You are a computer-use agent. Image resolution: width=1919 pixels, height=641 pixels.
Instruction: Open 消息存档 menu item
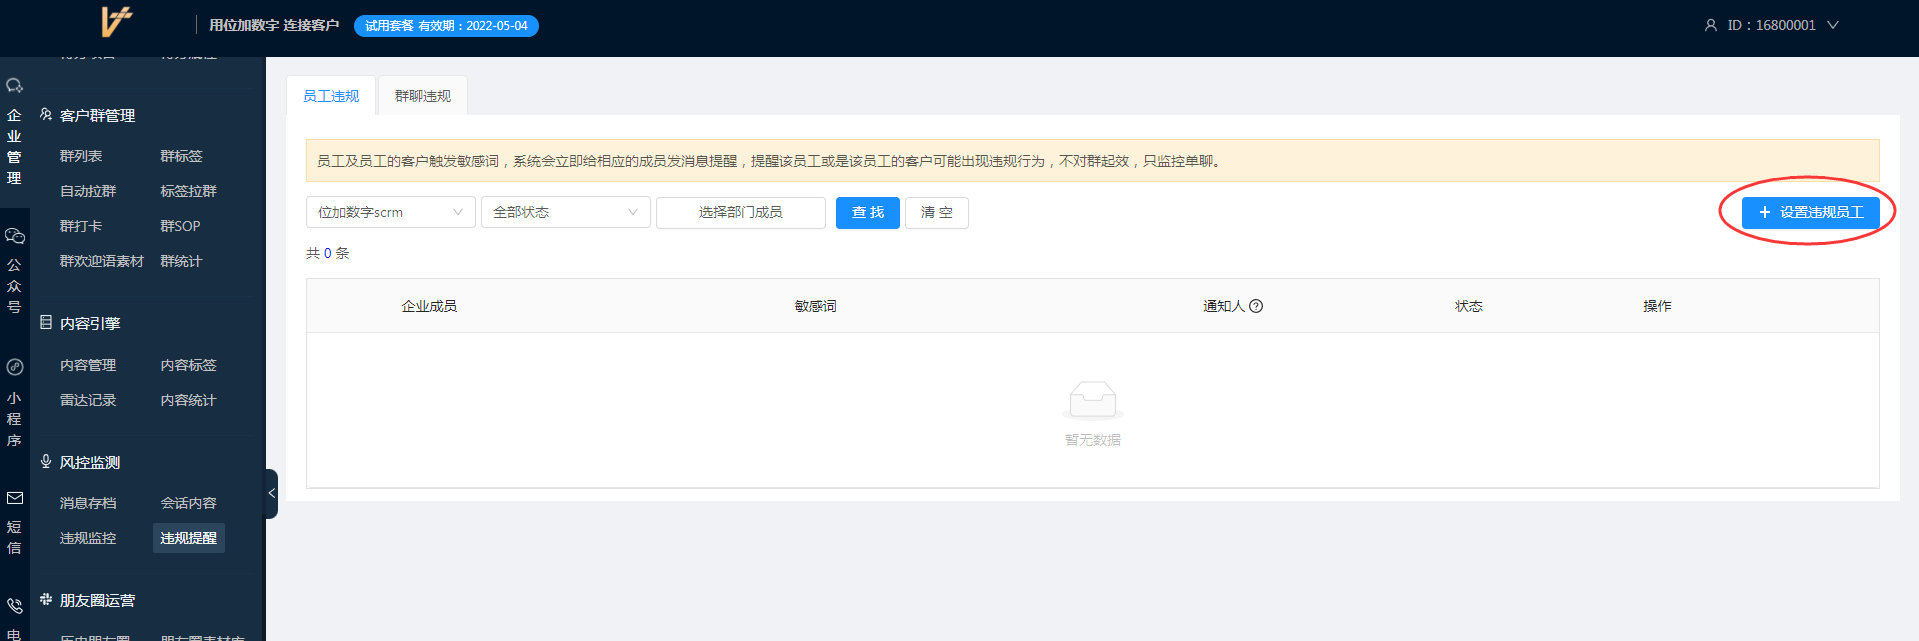pos(88,503)
